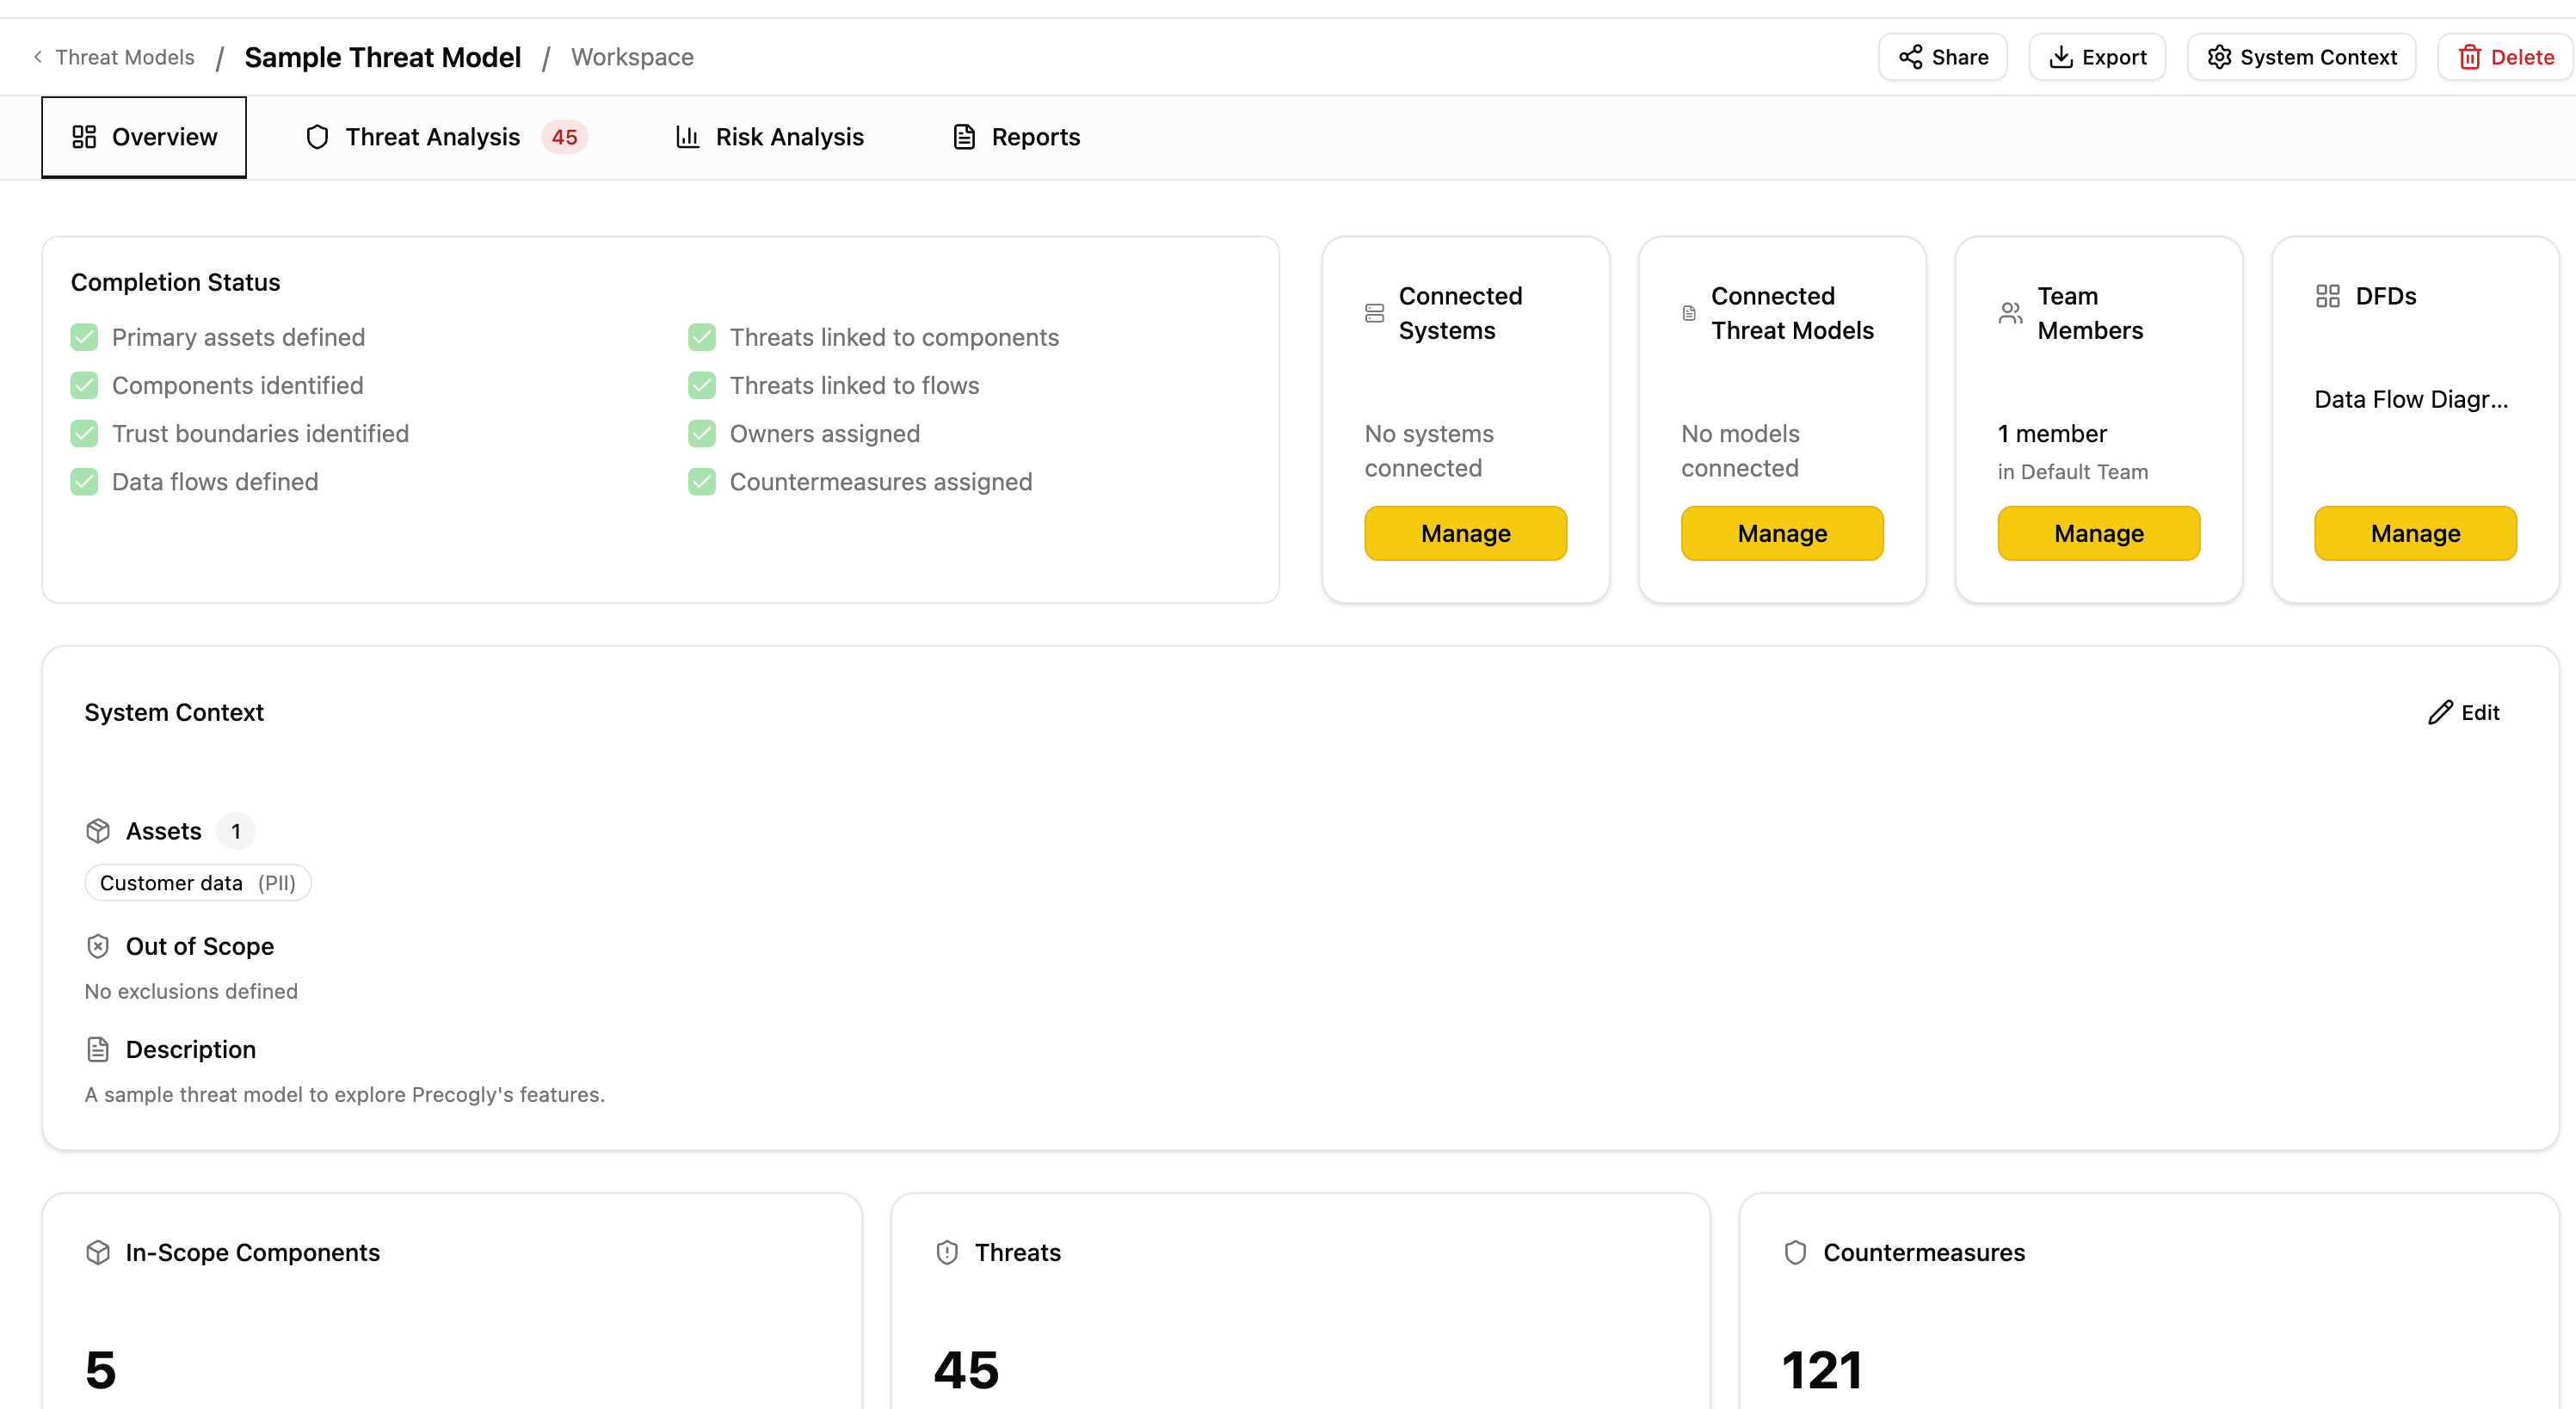Toggle Threats linked to flows checkbox
The image size is (2576, 1409).
point(702,386)
